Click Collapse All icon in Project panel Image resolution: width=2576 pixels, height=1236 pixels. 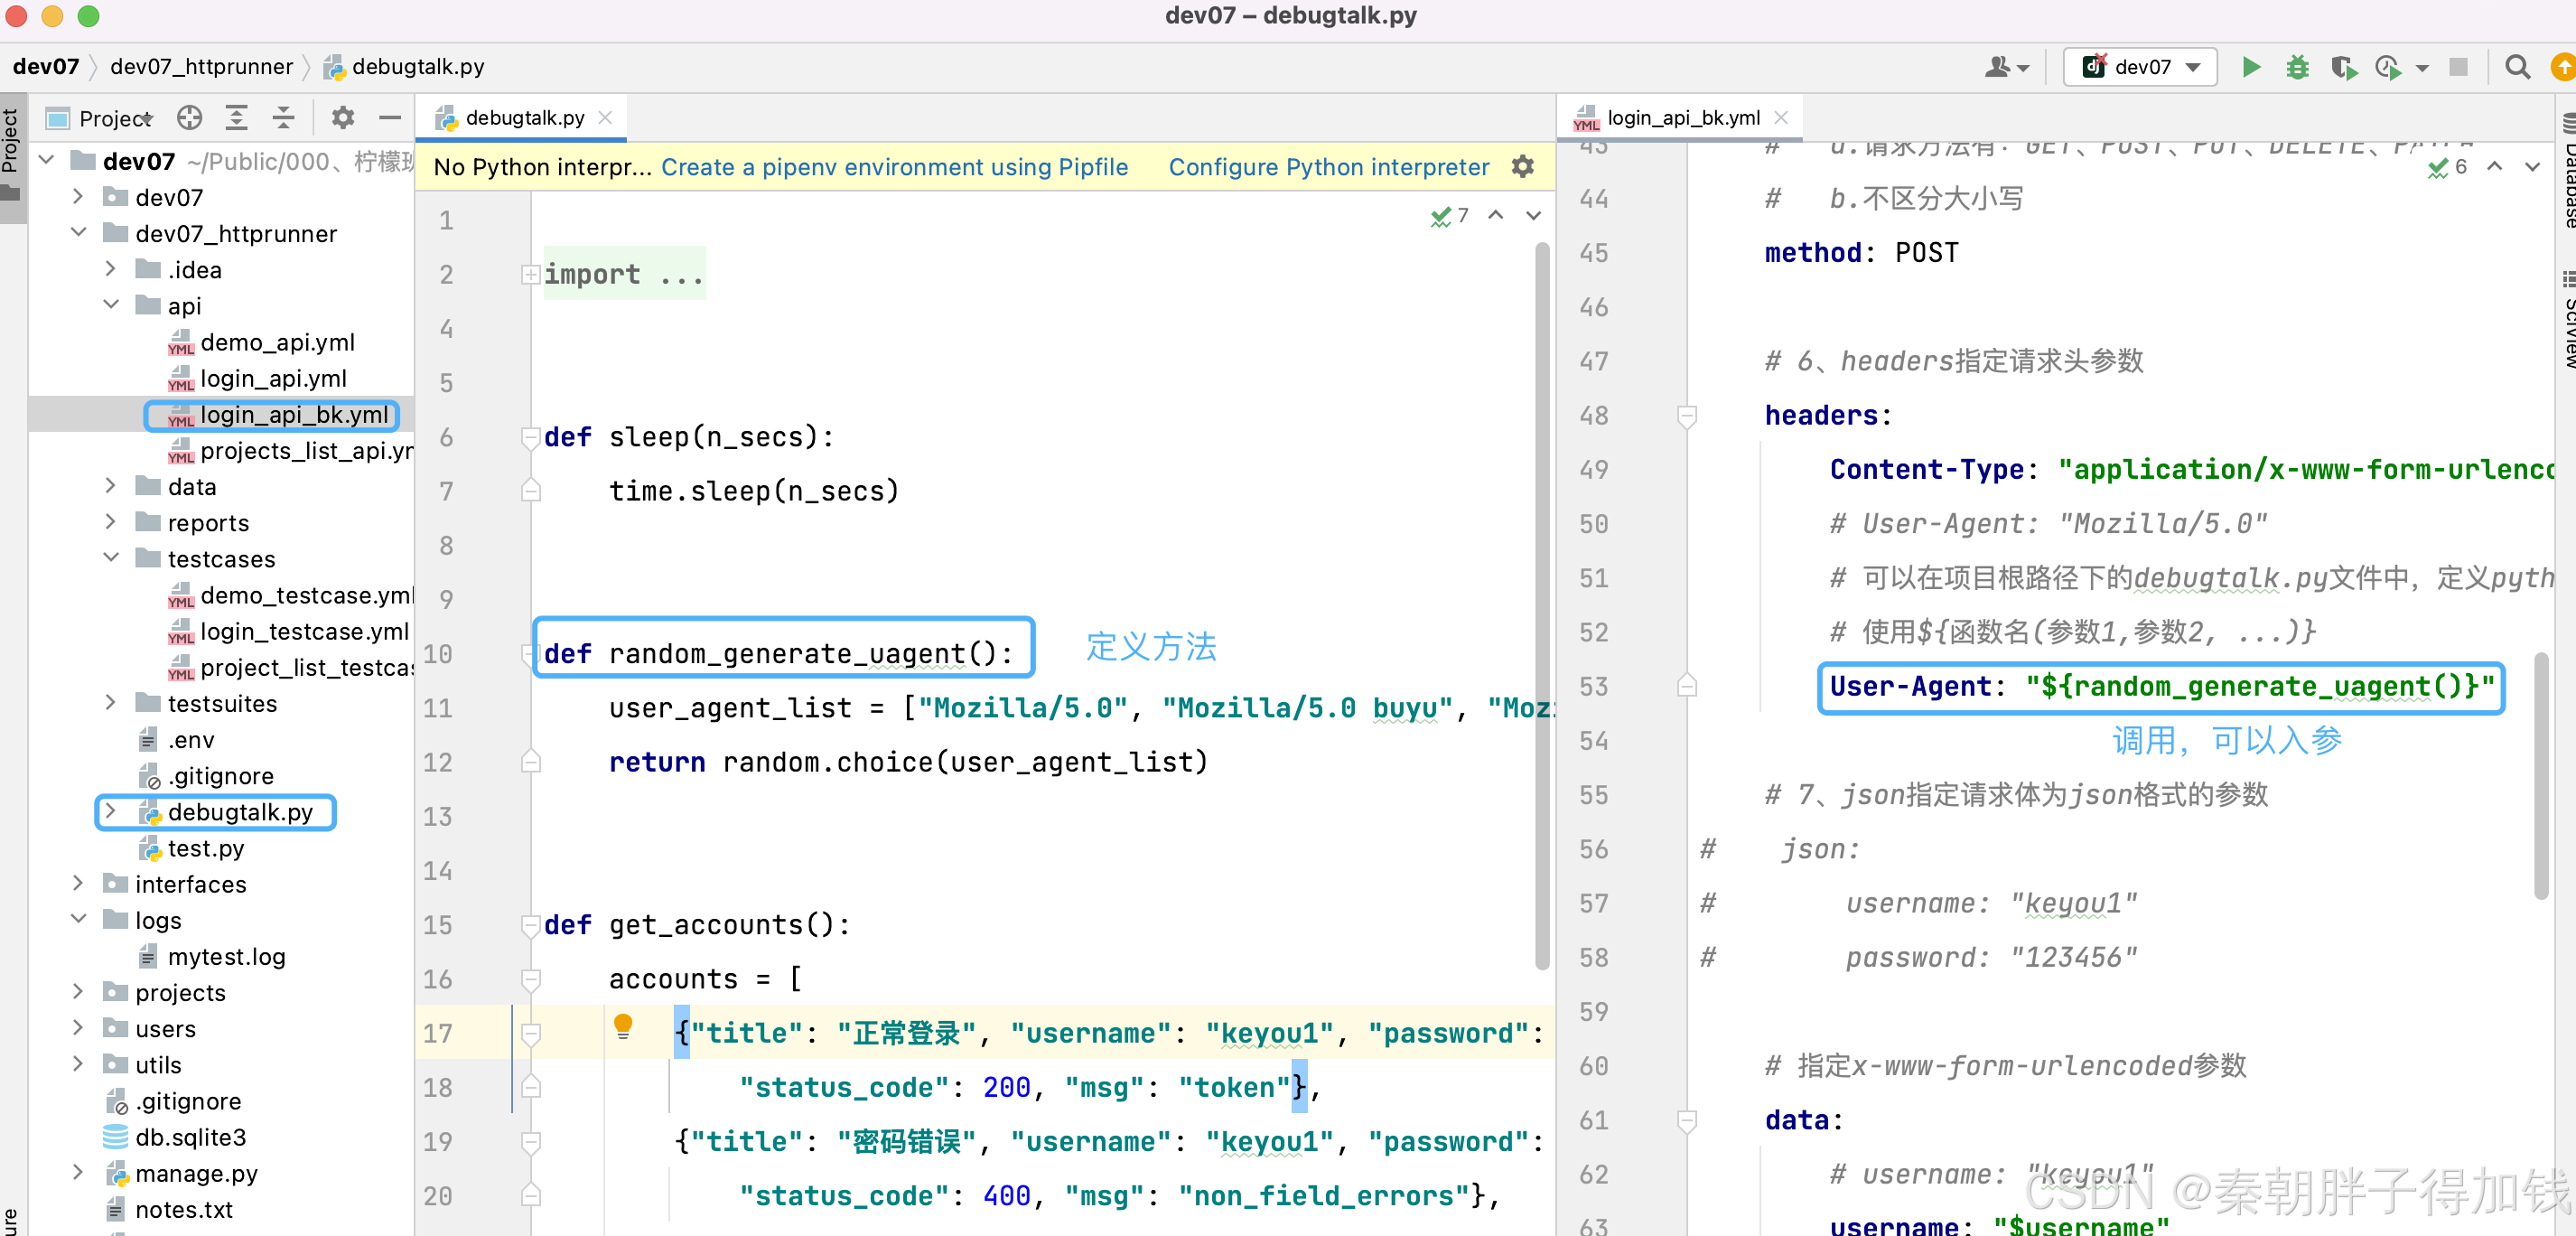click(284, 118)
